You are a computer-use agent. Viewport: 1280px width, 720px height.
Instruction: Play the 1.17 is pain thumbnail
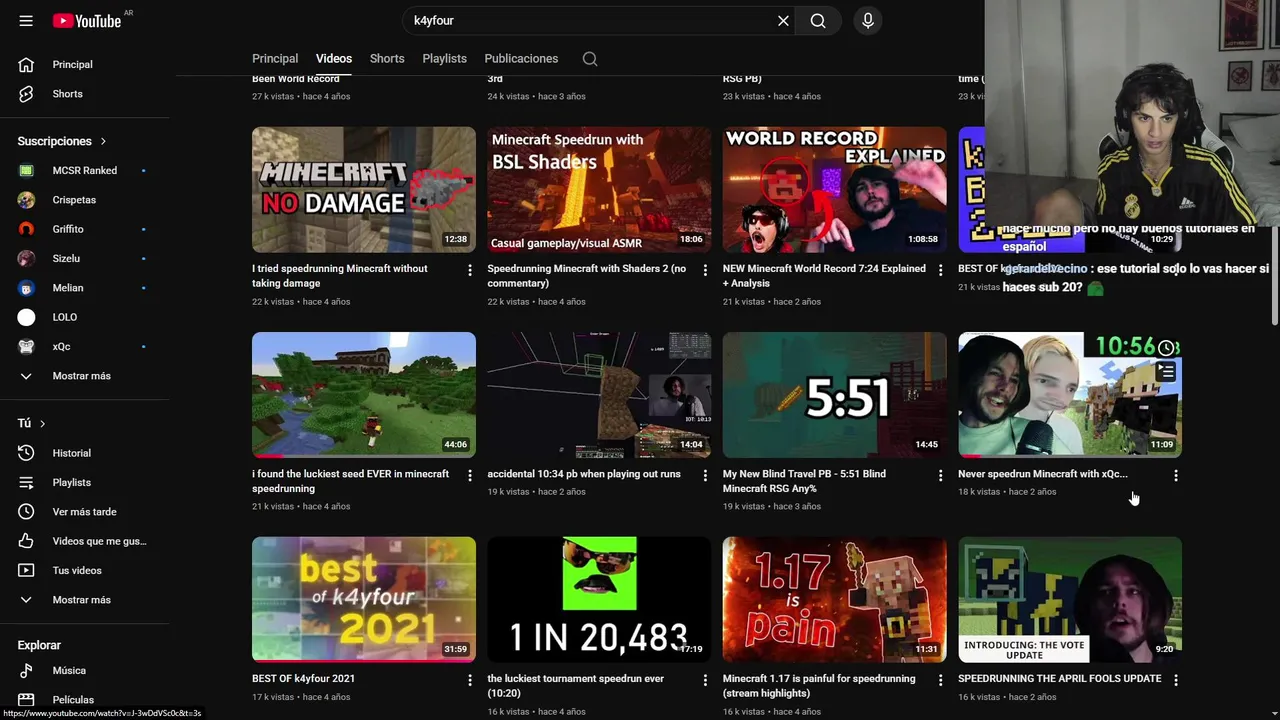coord(835,600)
